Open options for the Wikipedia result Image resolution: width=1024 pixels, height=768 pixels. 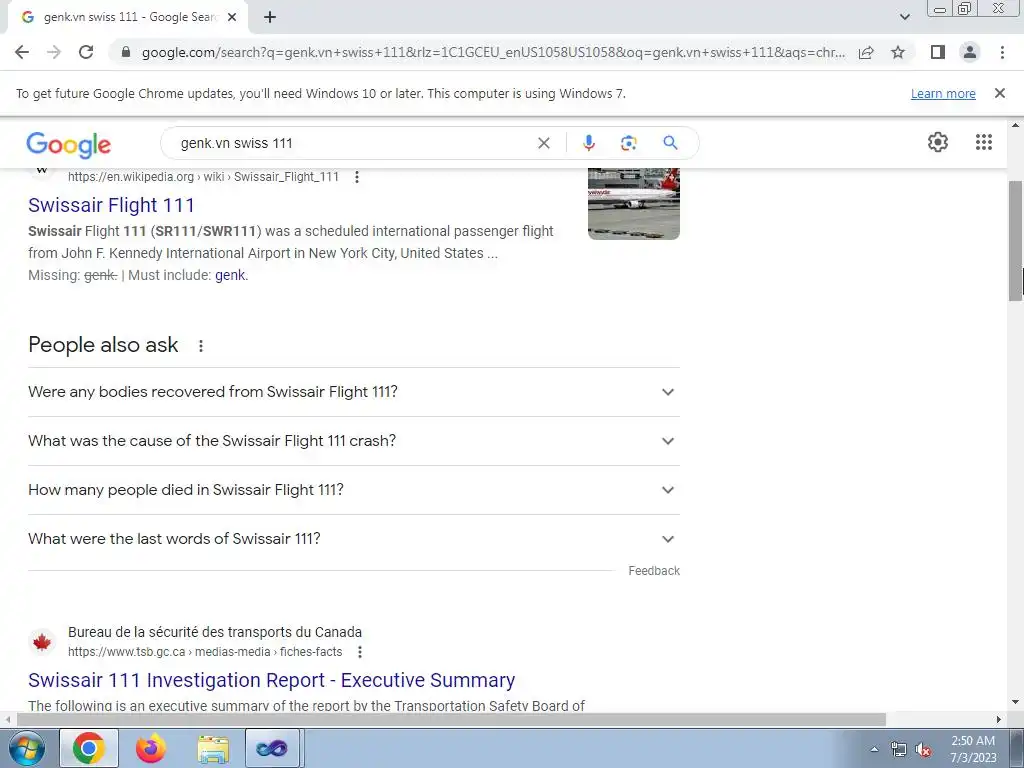point(357,177)
